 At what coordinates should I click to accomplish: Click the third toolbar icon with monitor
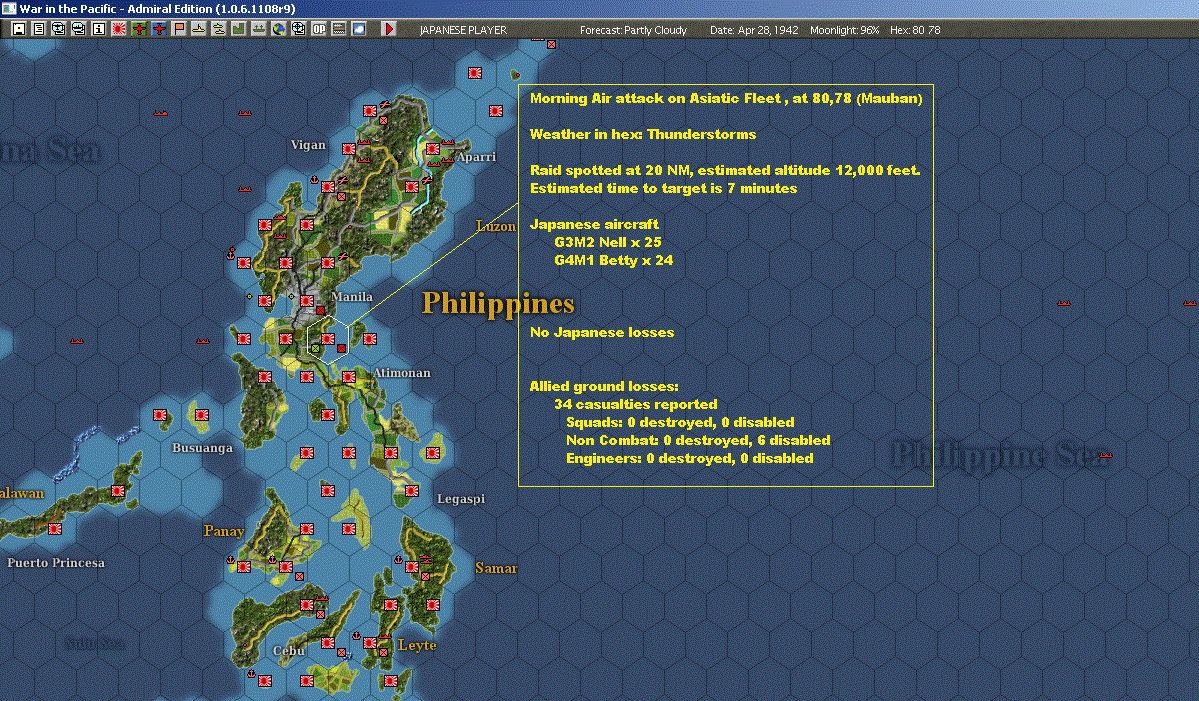(59, 29)
